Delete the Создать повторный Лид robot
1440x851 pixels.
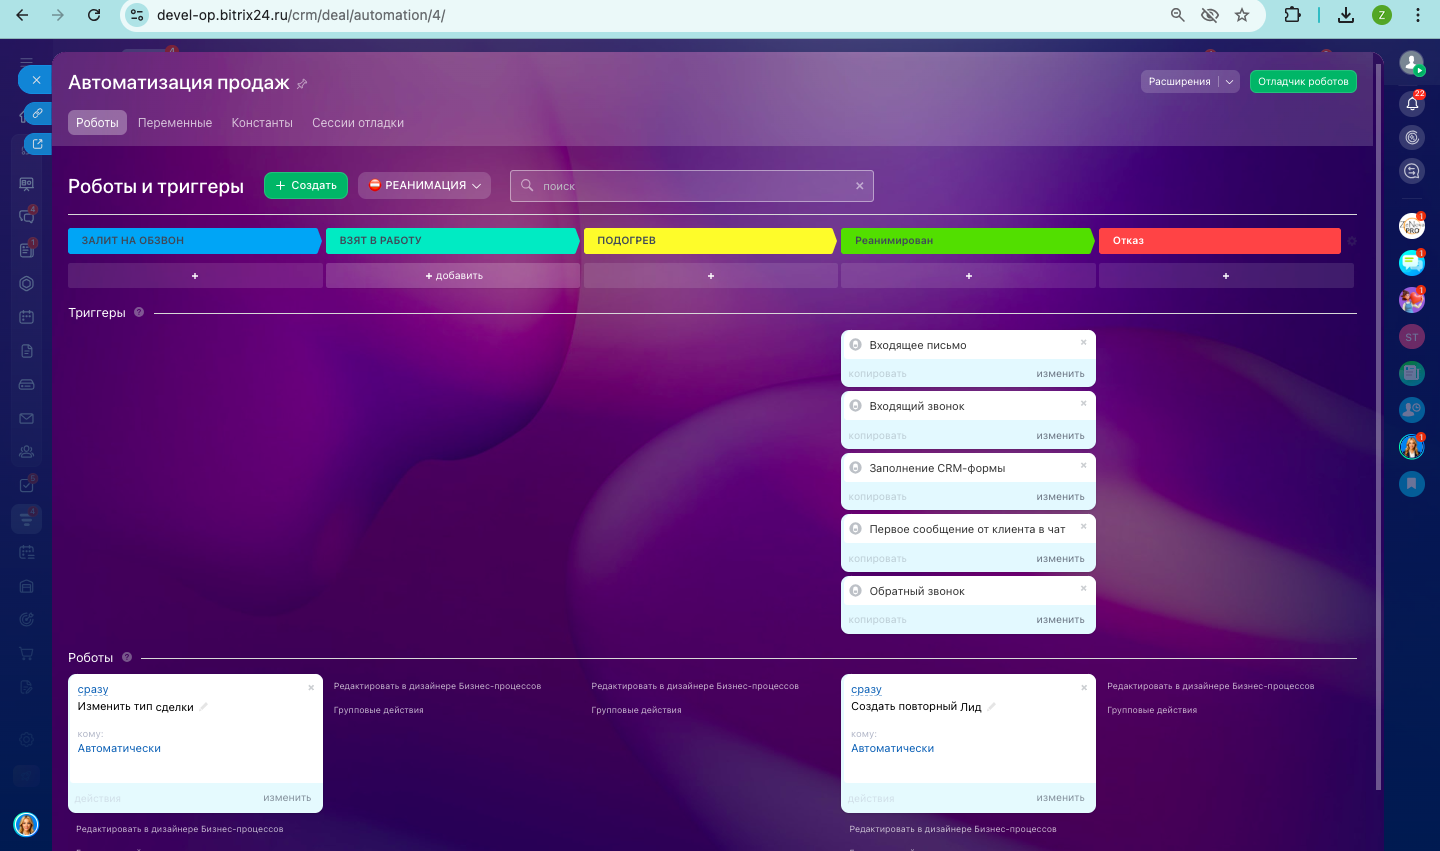coord(1084,687)
